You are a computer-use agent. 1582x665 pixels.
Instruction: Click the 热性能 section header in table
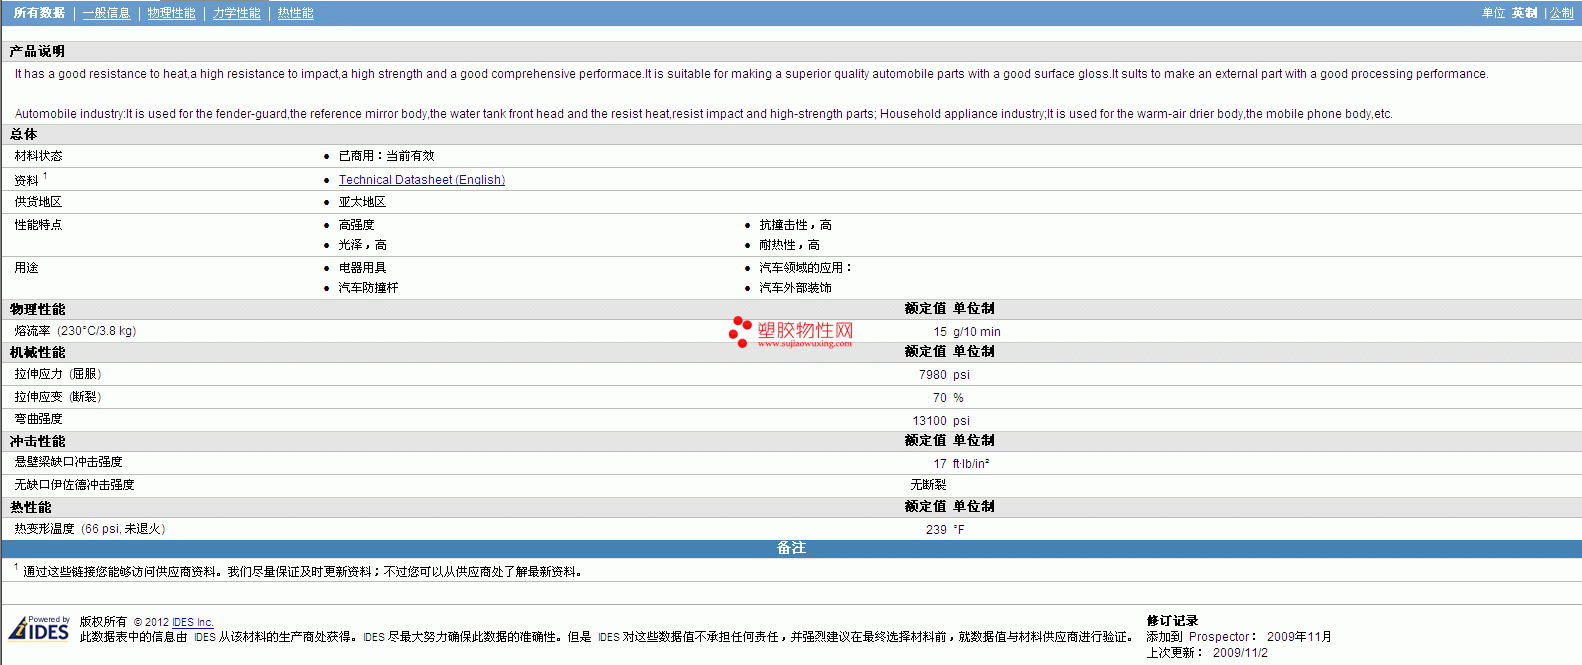[30, 507]
